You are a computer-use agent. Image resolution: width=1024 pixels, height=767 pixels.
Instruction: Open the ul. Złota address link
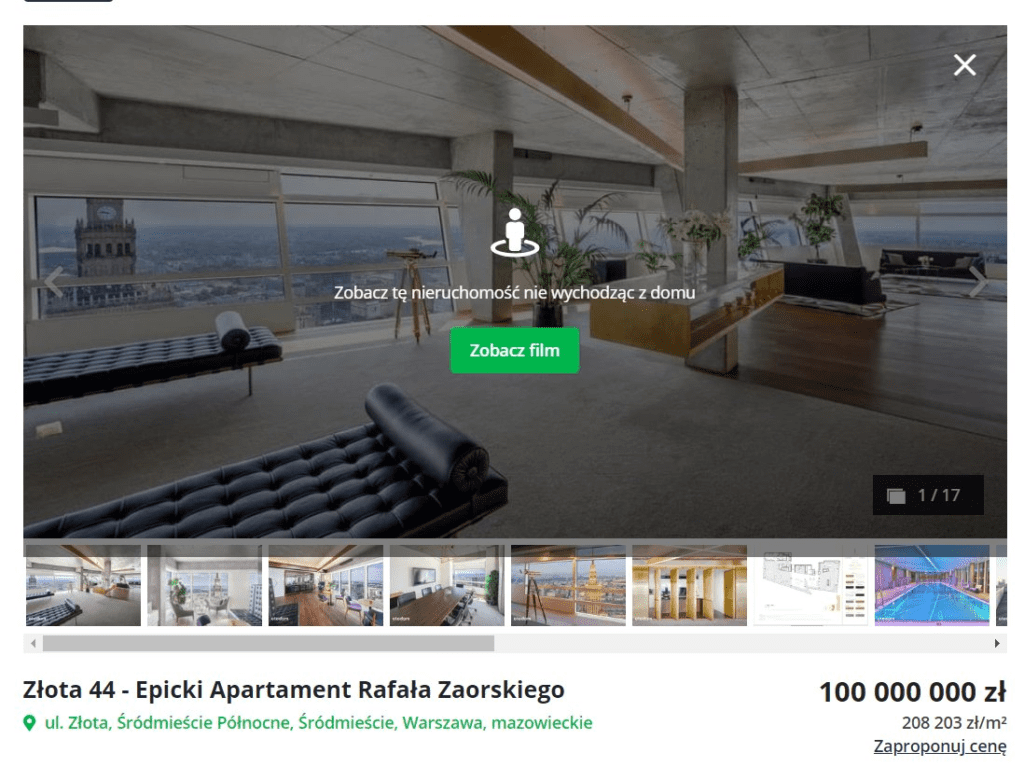319,723
